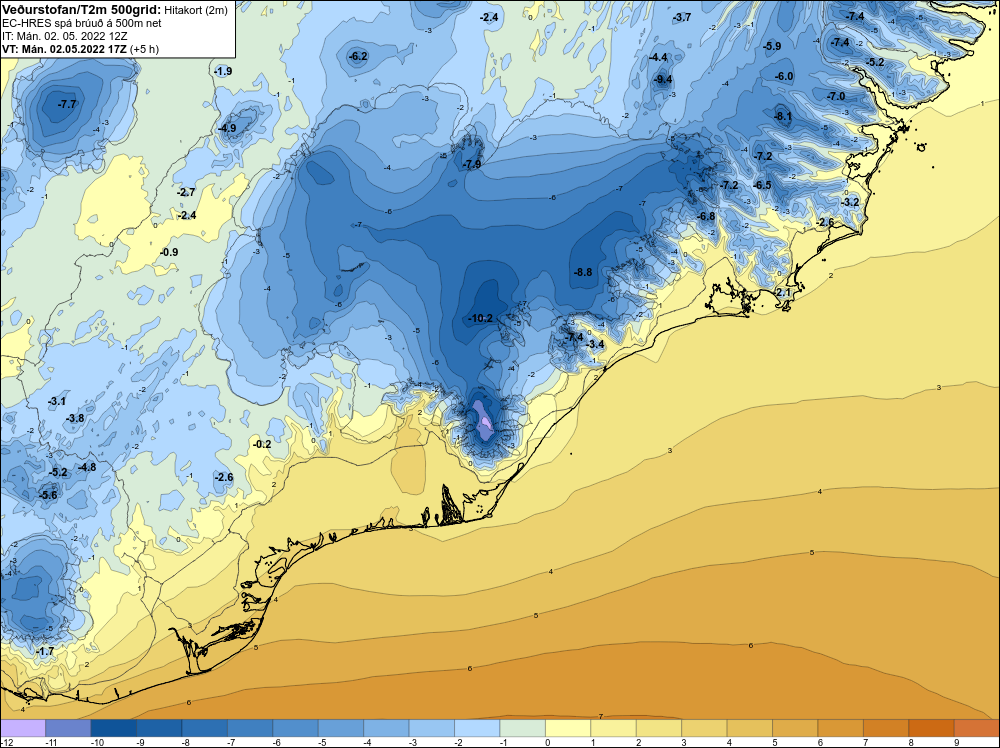The height and width of the screenshot is (748, 1000).
Task: Click the '-3.7' temperature label
Action: (x=682, y=17)
